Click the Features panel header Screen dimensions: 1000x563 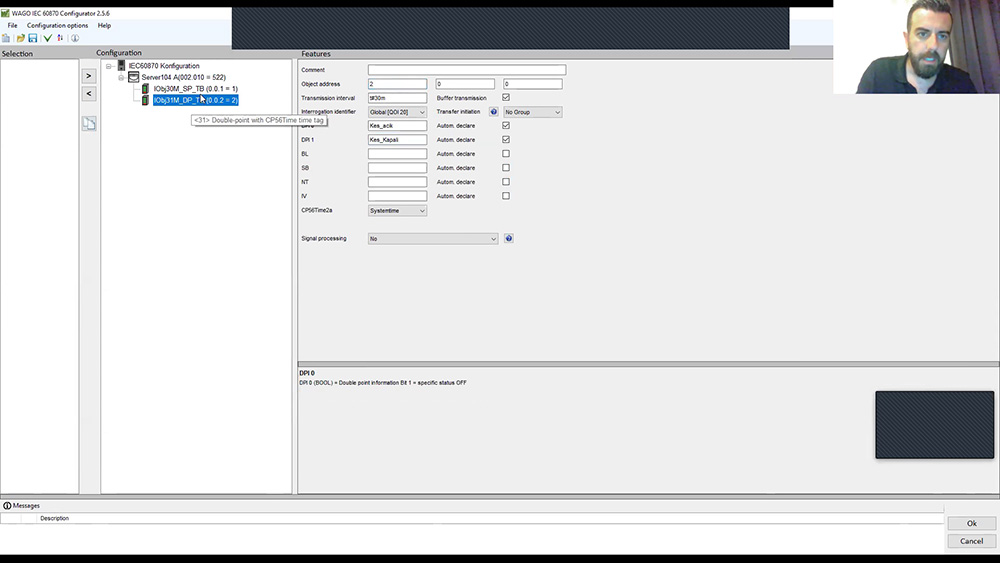tap(316, 54)
